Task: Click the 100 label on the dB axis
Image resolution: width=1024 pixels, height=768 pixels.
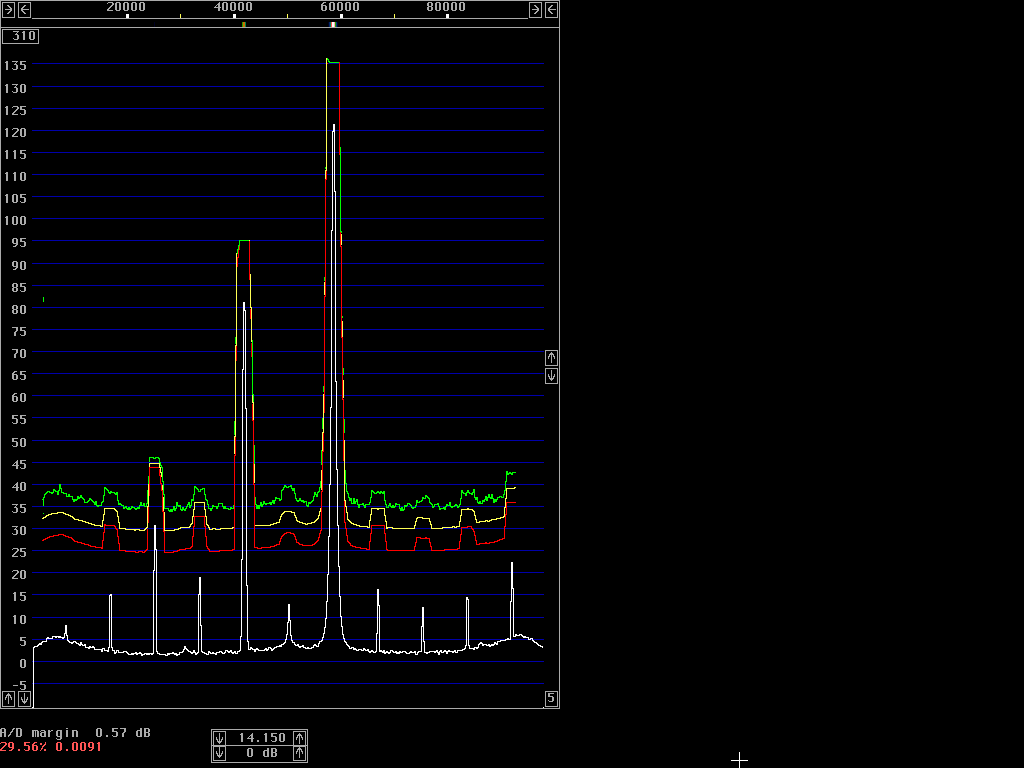Action: coord(15,220)
